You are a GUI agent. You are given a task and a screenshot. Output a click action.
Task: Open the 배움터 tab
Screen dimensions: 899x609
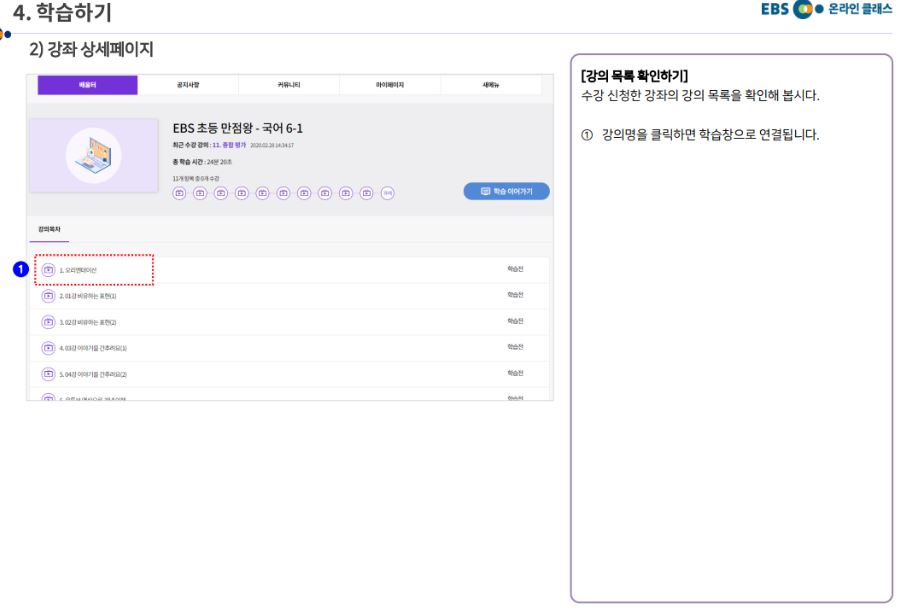87,85
